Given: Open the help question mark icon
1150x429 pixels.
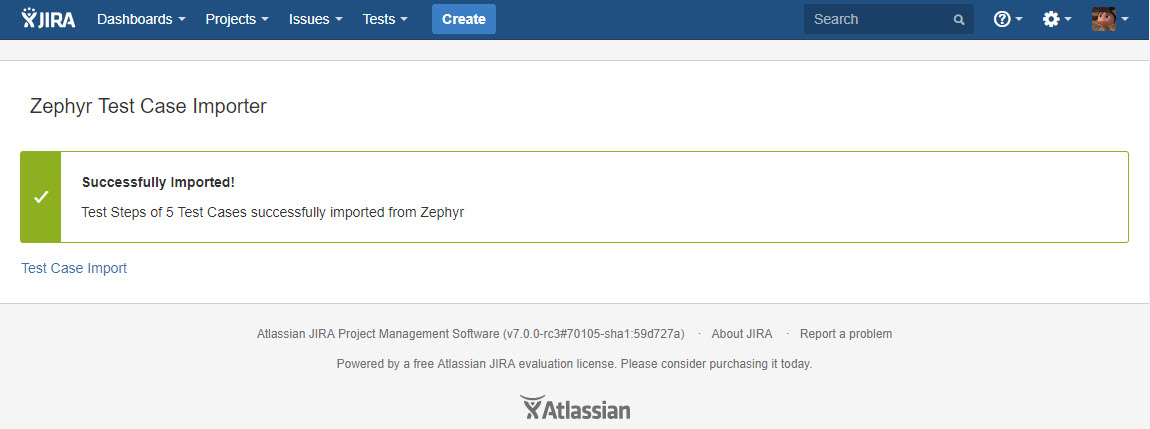Looking at the screenshot, I should 1002,19.
